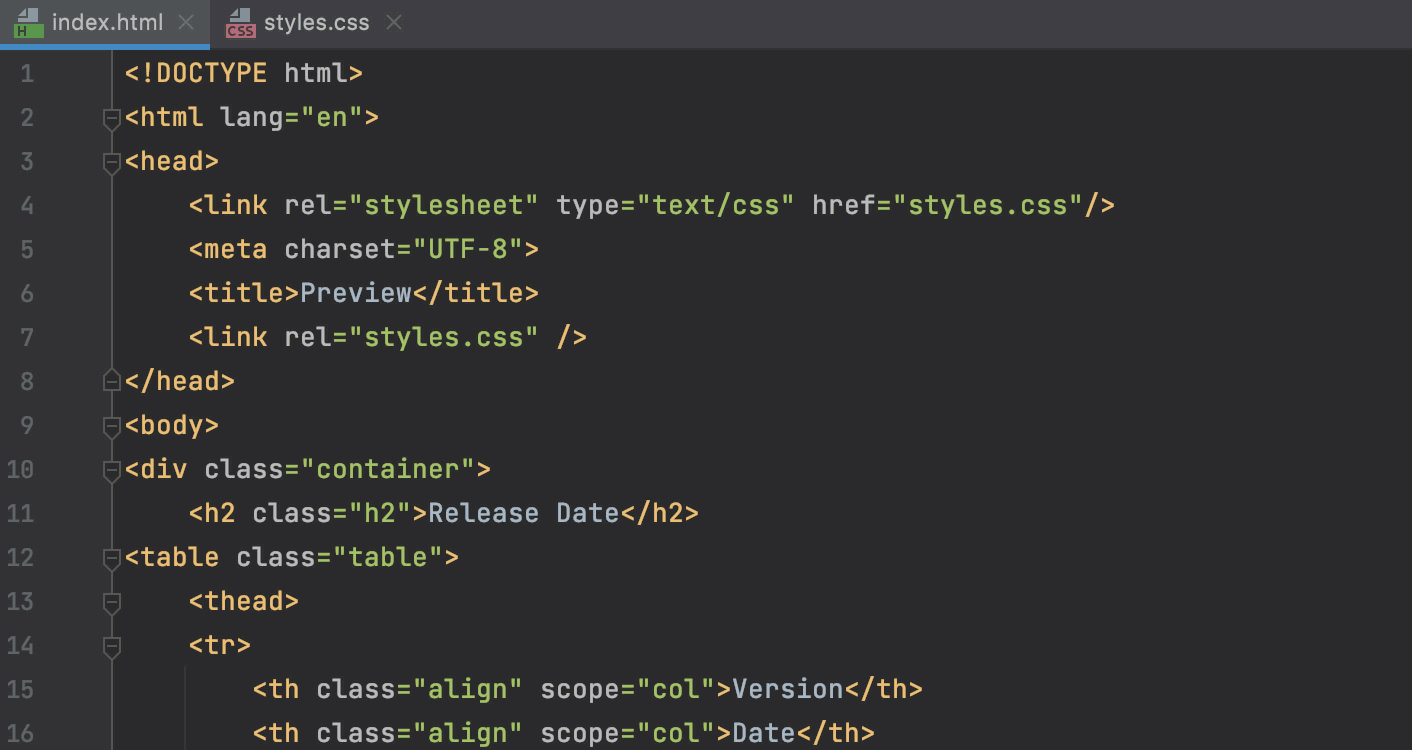Click line number 4 in the gutter
Image resolution: width=1412 pixels, height=750 pixels.
click(x=27, y=204)
